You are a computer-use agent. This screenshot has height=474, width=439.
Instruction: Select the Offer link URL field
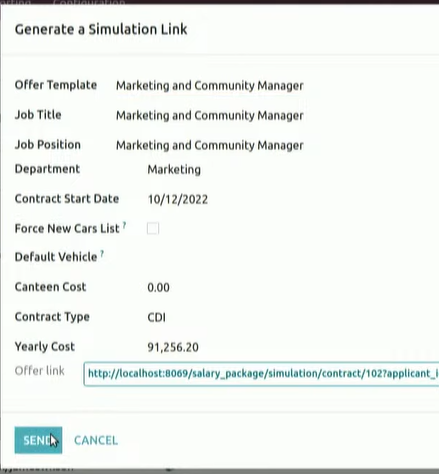click(x=261, y=374)
